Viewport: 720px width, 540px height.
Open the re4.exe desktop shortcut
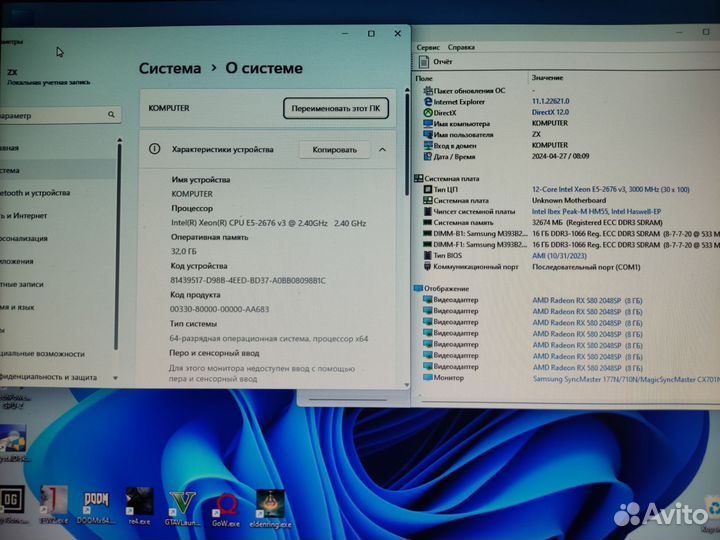[139, 506]
